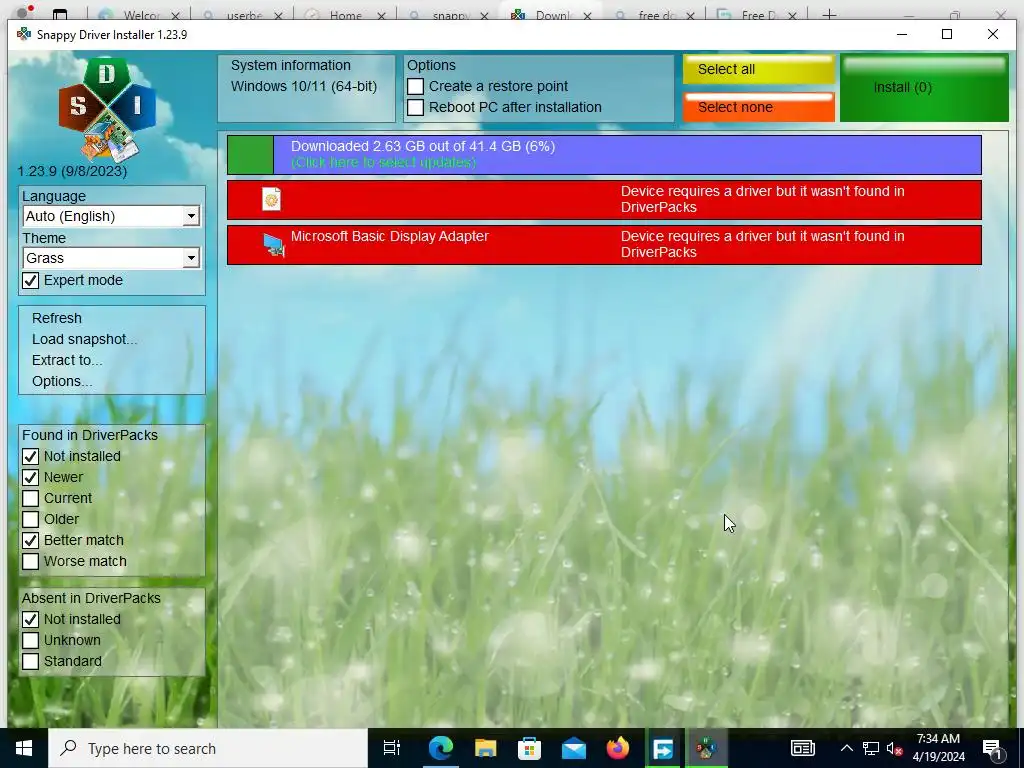The height and width of the screenshot is (768, 1024).
Task: Click the System information panel
Action: 306,88
